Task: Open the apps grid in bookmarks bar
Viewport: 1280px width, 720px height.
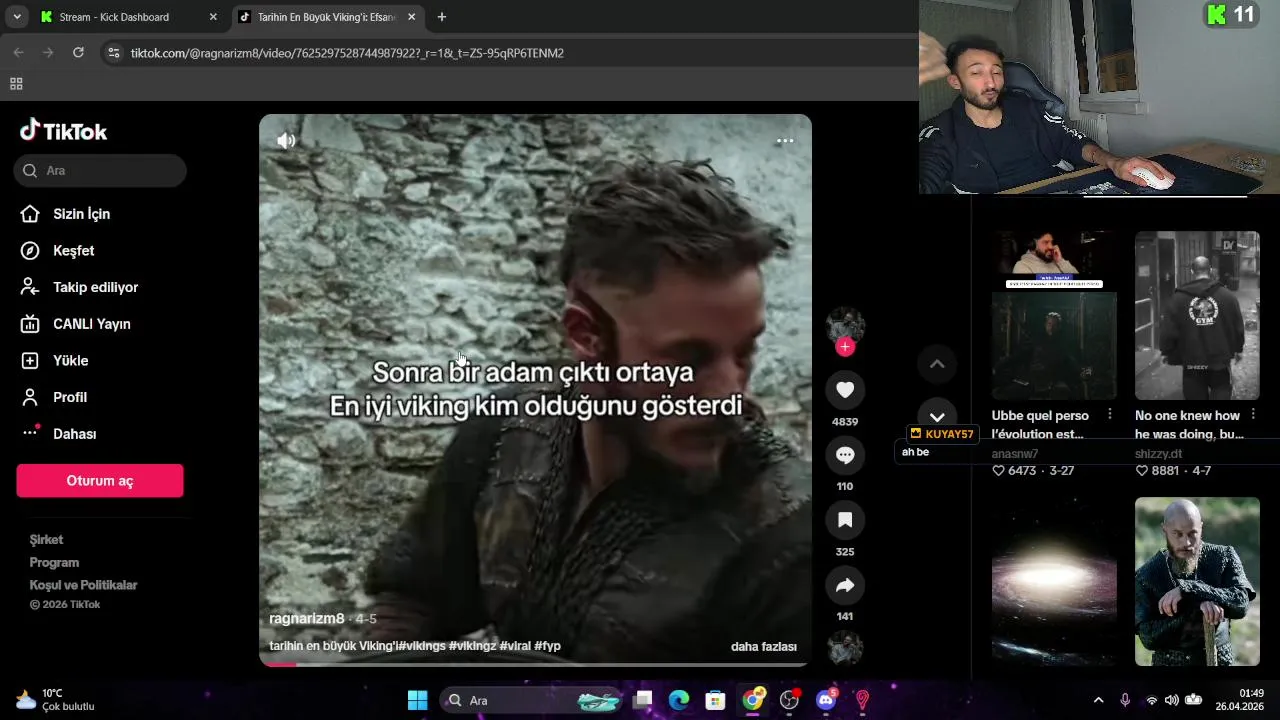Action: [16, 84]
